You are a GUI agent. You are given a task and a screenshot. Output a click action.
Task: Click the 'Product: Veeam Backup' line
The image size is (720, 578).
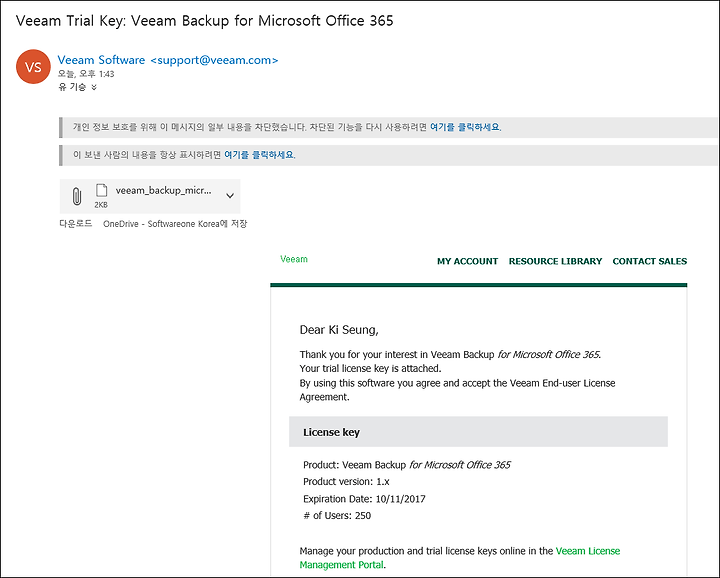tap(406, 465)
